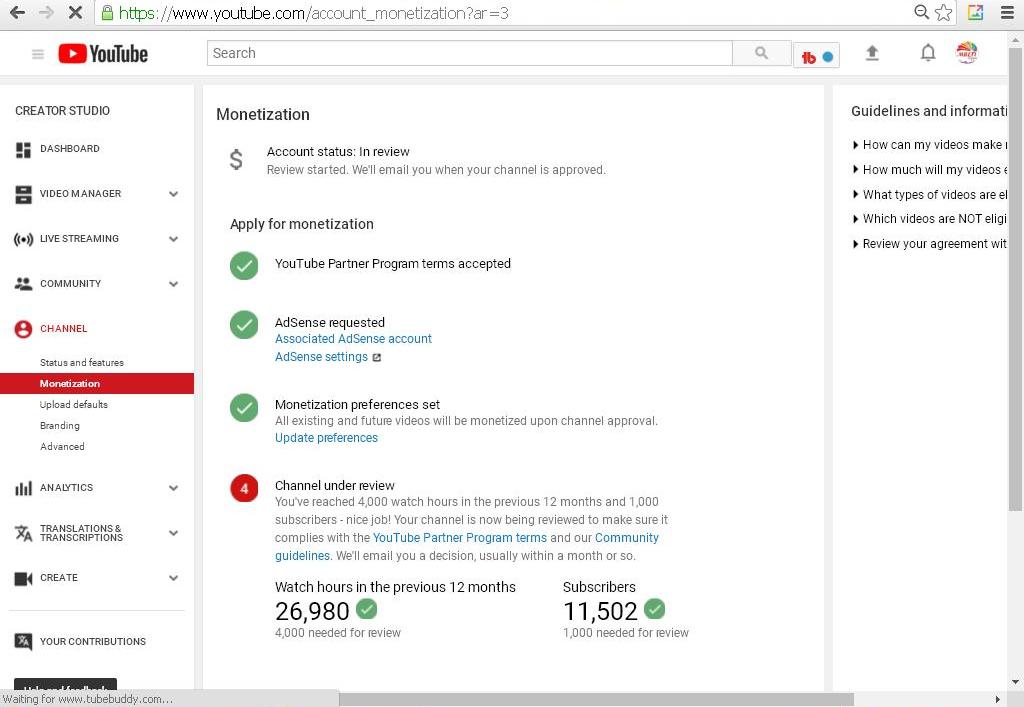Open Branding settings page
The height and width of the screenshot is (707, 1024).
pyautogui.click(x=59, y=425)
